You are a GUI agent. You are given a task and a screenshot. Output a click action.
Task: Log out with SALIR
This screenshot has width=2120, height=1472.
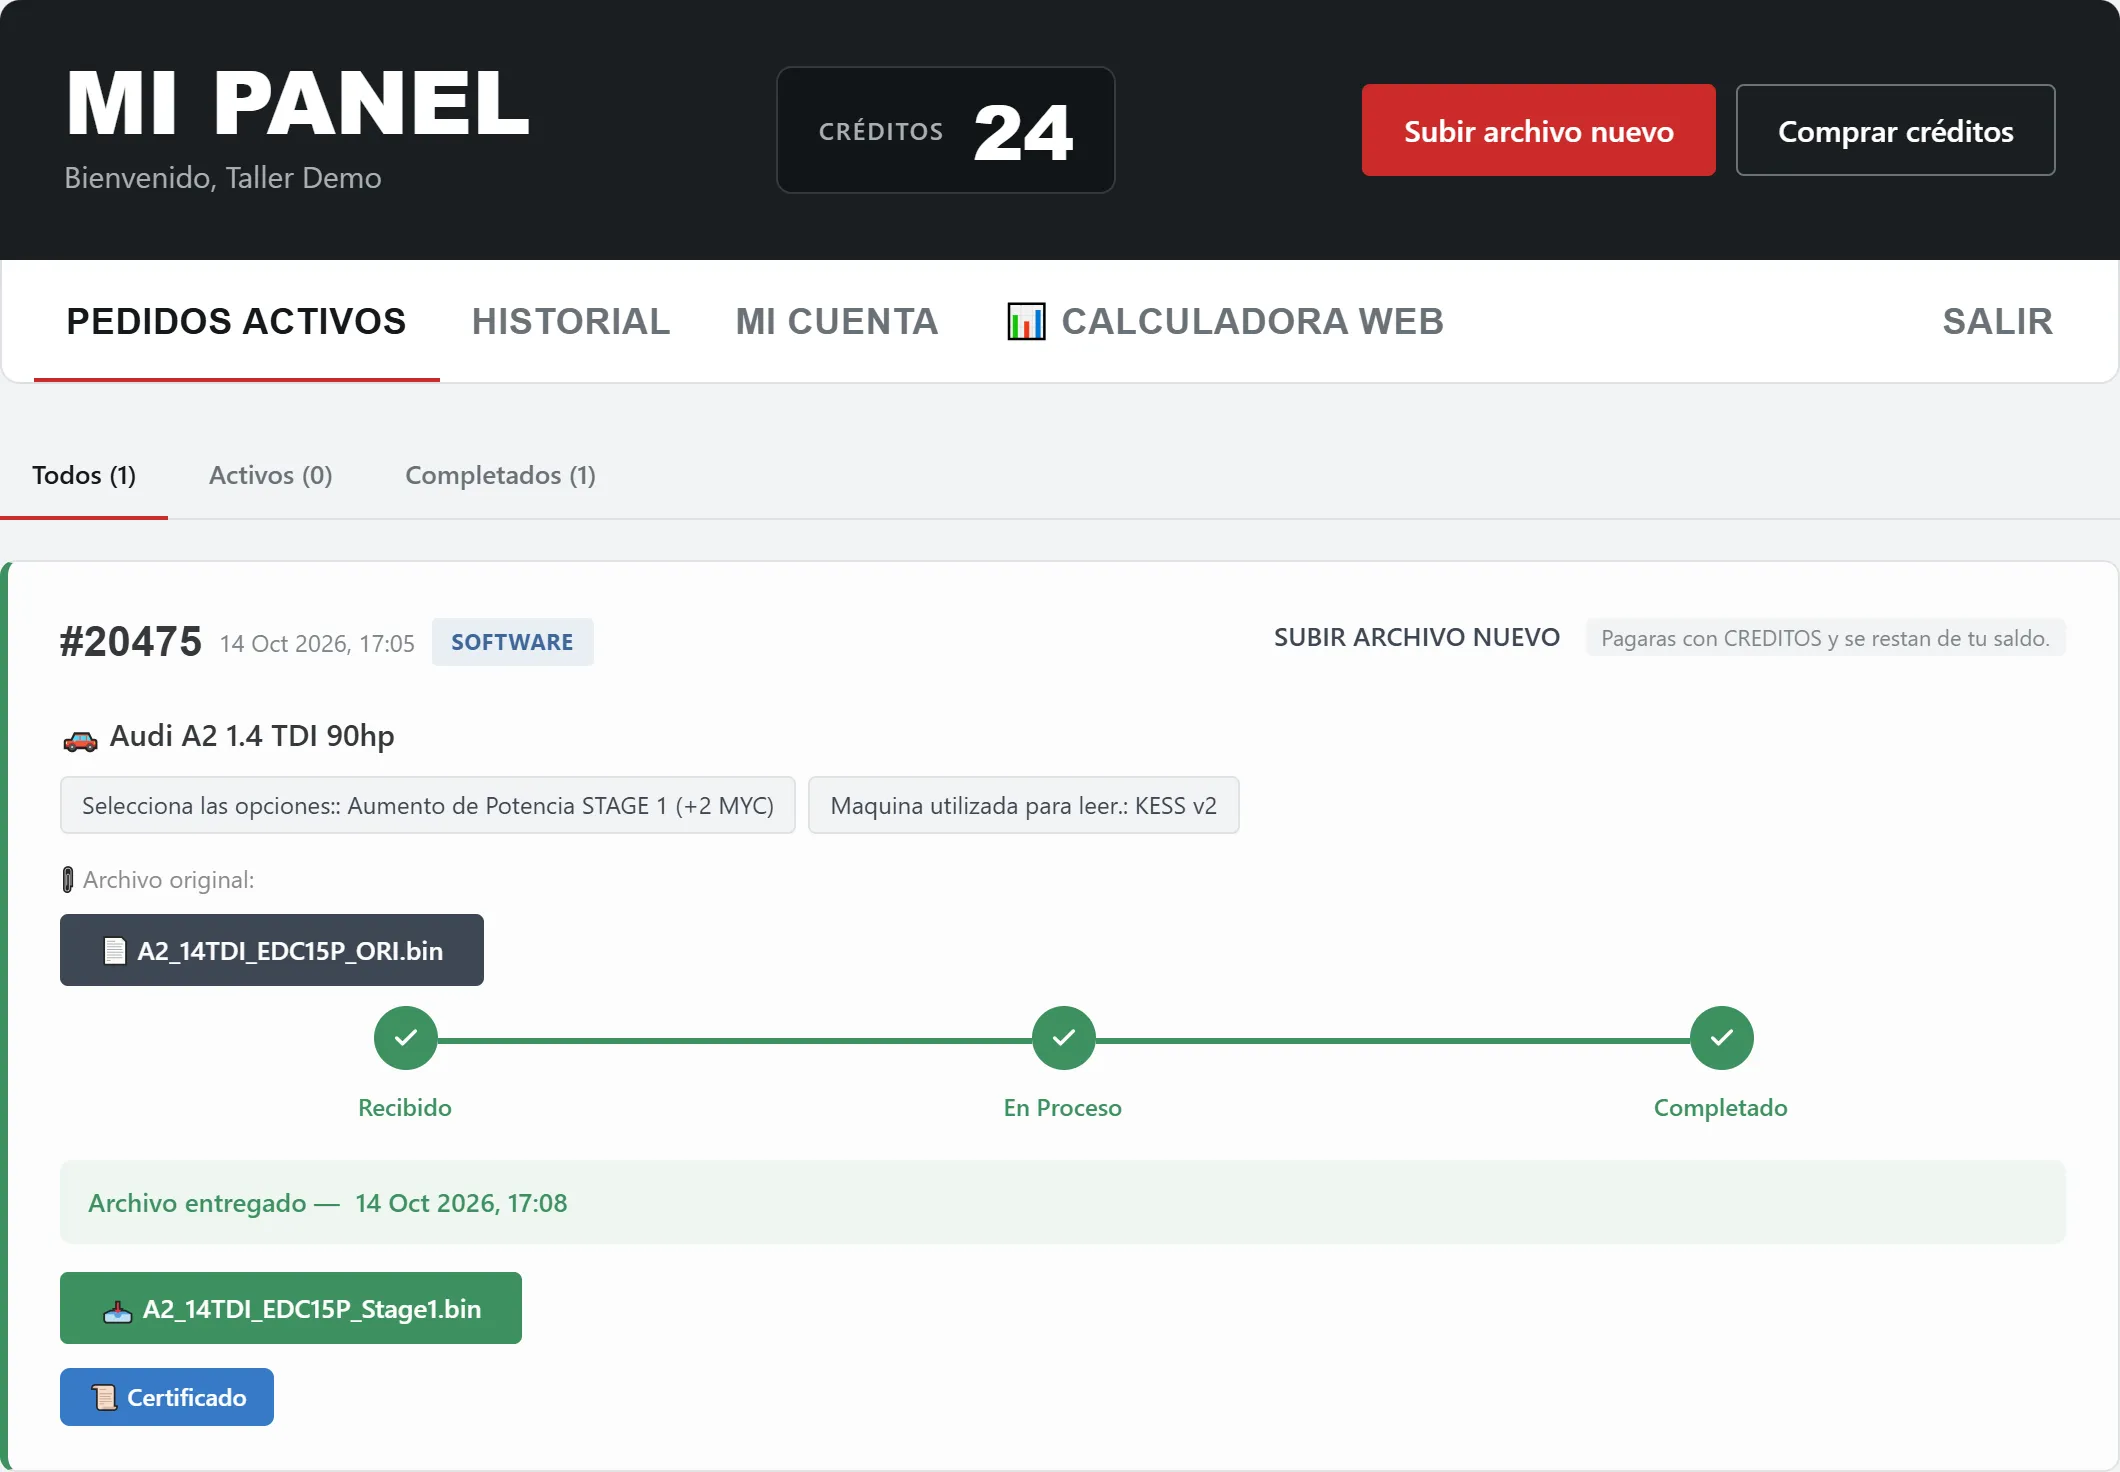pyautogui.click(x=1997, y=321)
